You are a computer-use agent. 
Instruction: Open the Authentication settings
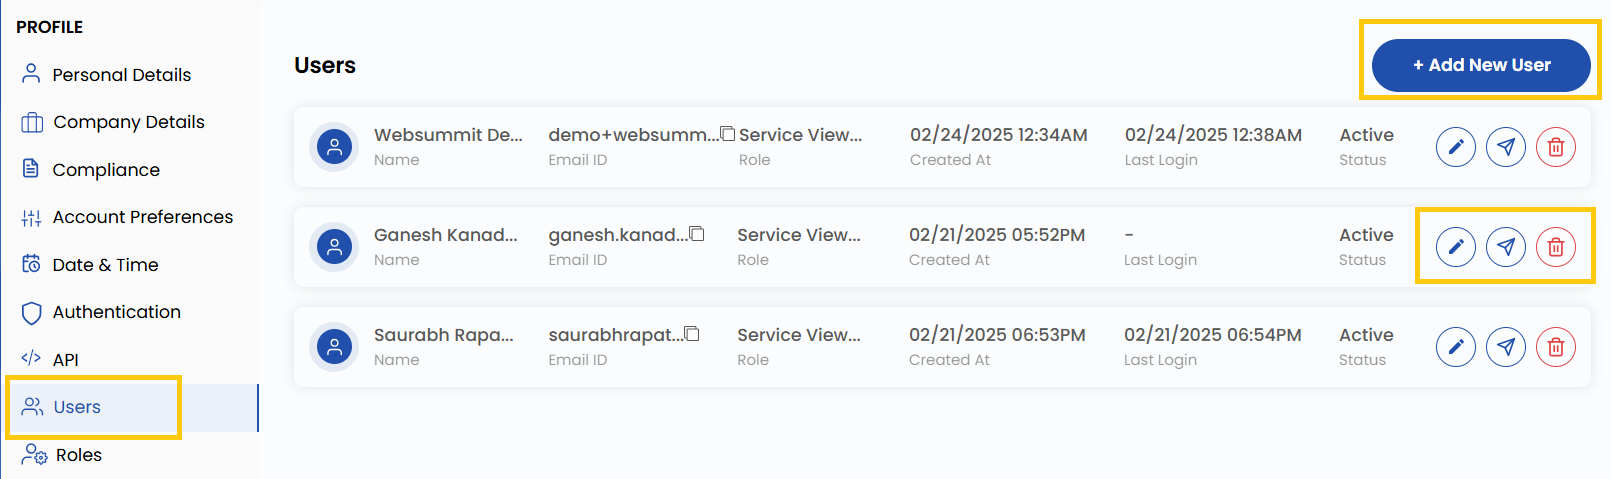click(x=116, y=312)
